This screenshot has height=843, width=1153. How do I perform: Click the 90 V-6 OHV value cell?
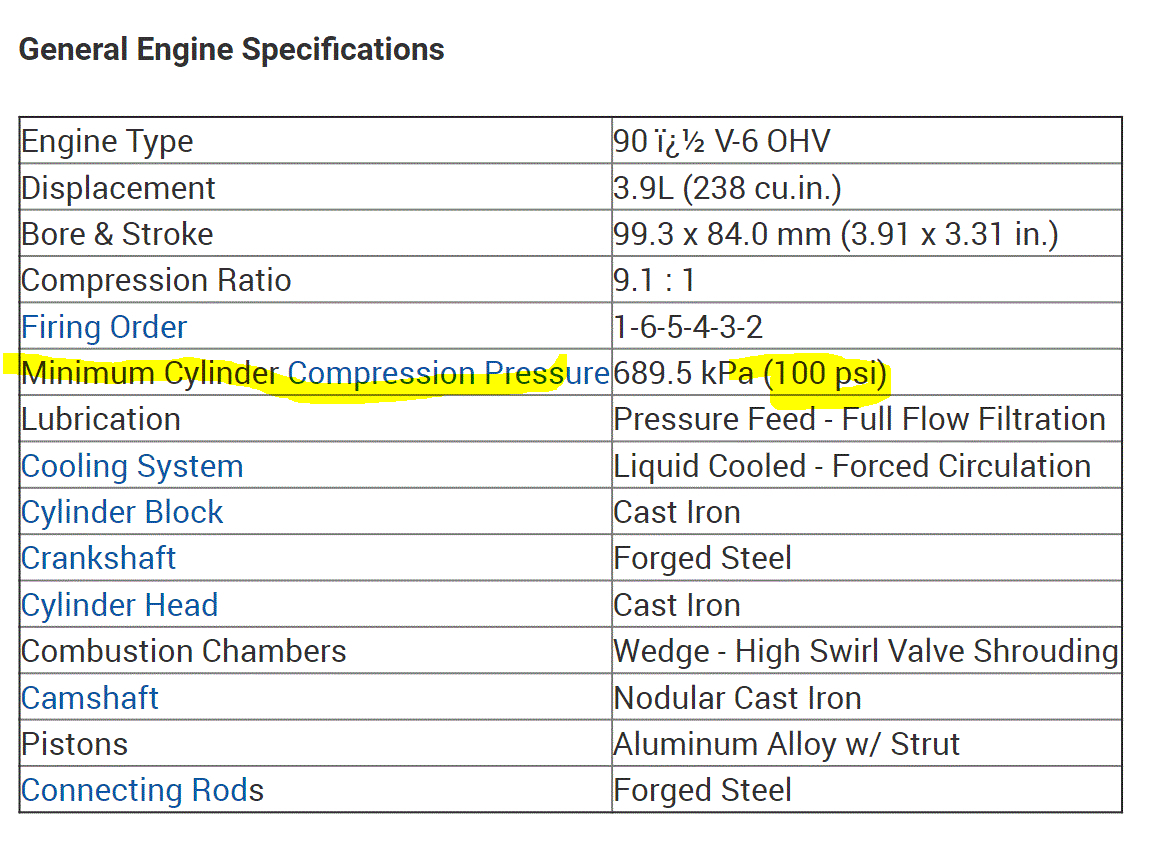coord(722,141)
